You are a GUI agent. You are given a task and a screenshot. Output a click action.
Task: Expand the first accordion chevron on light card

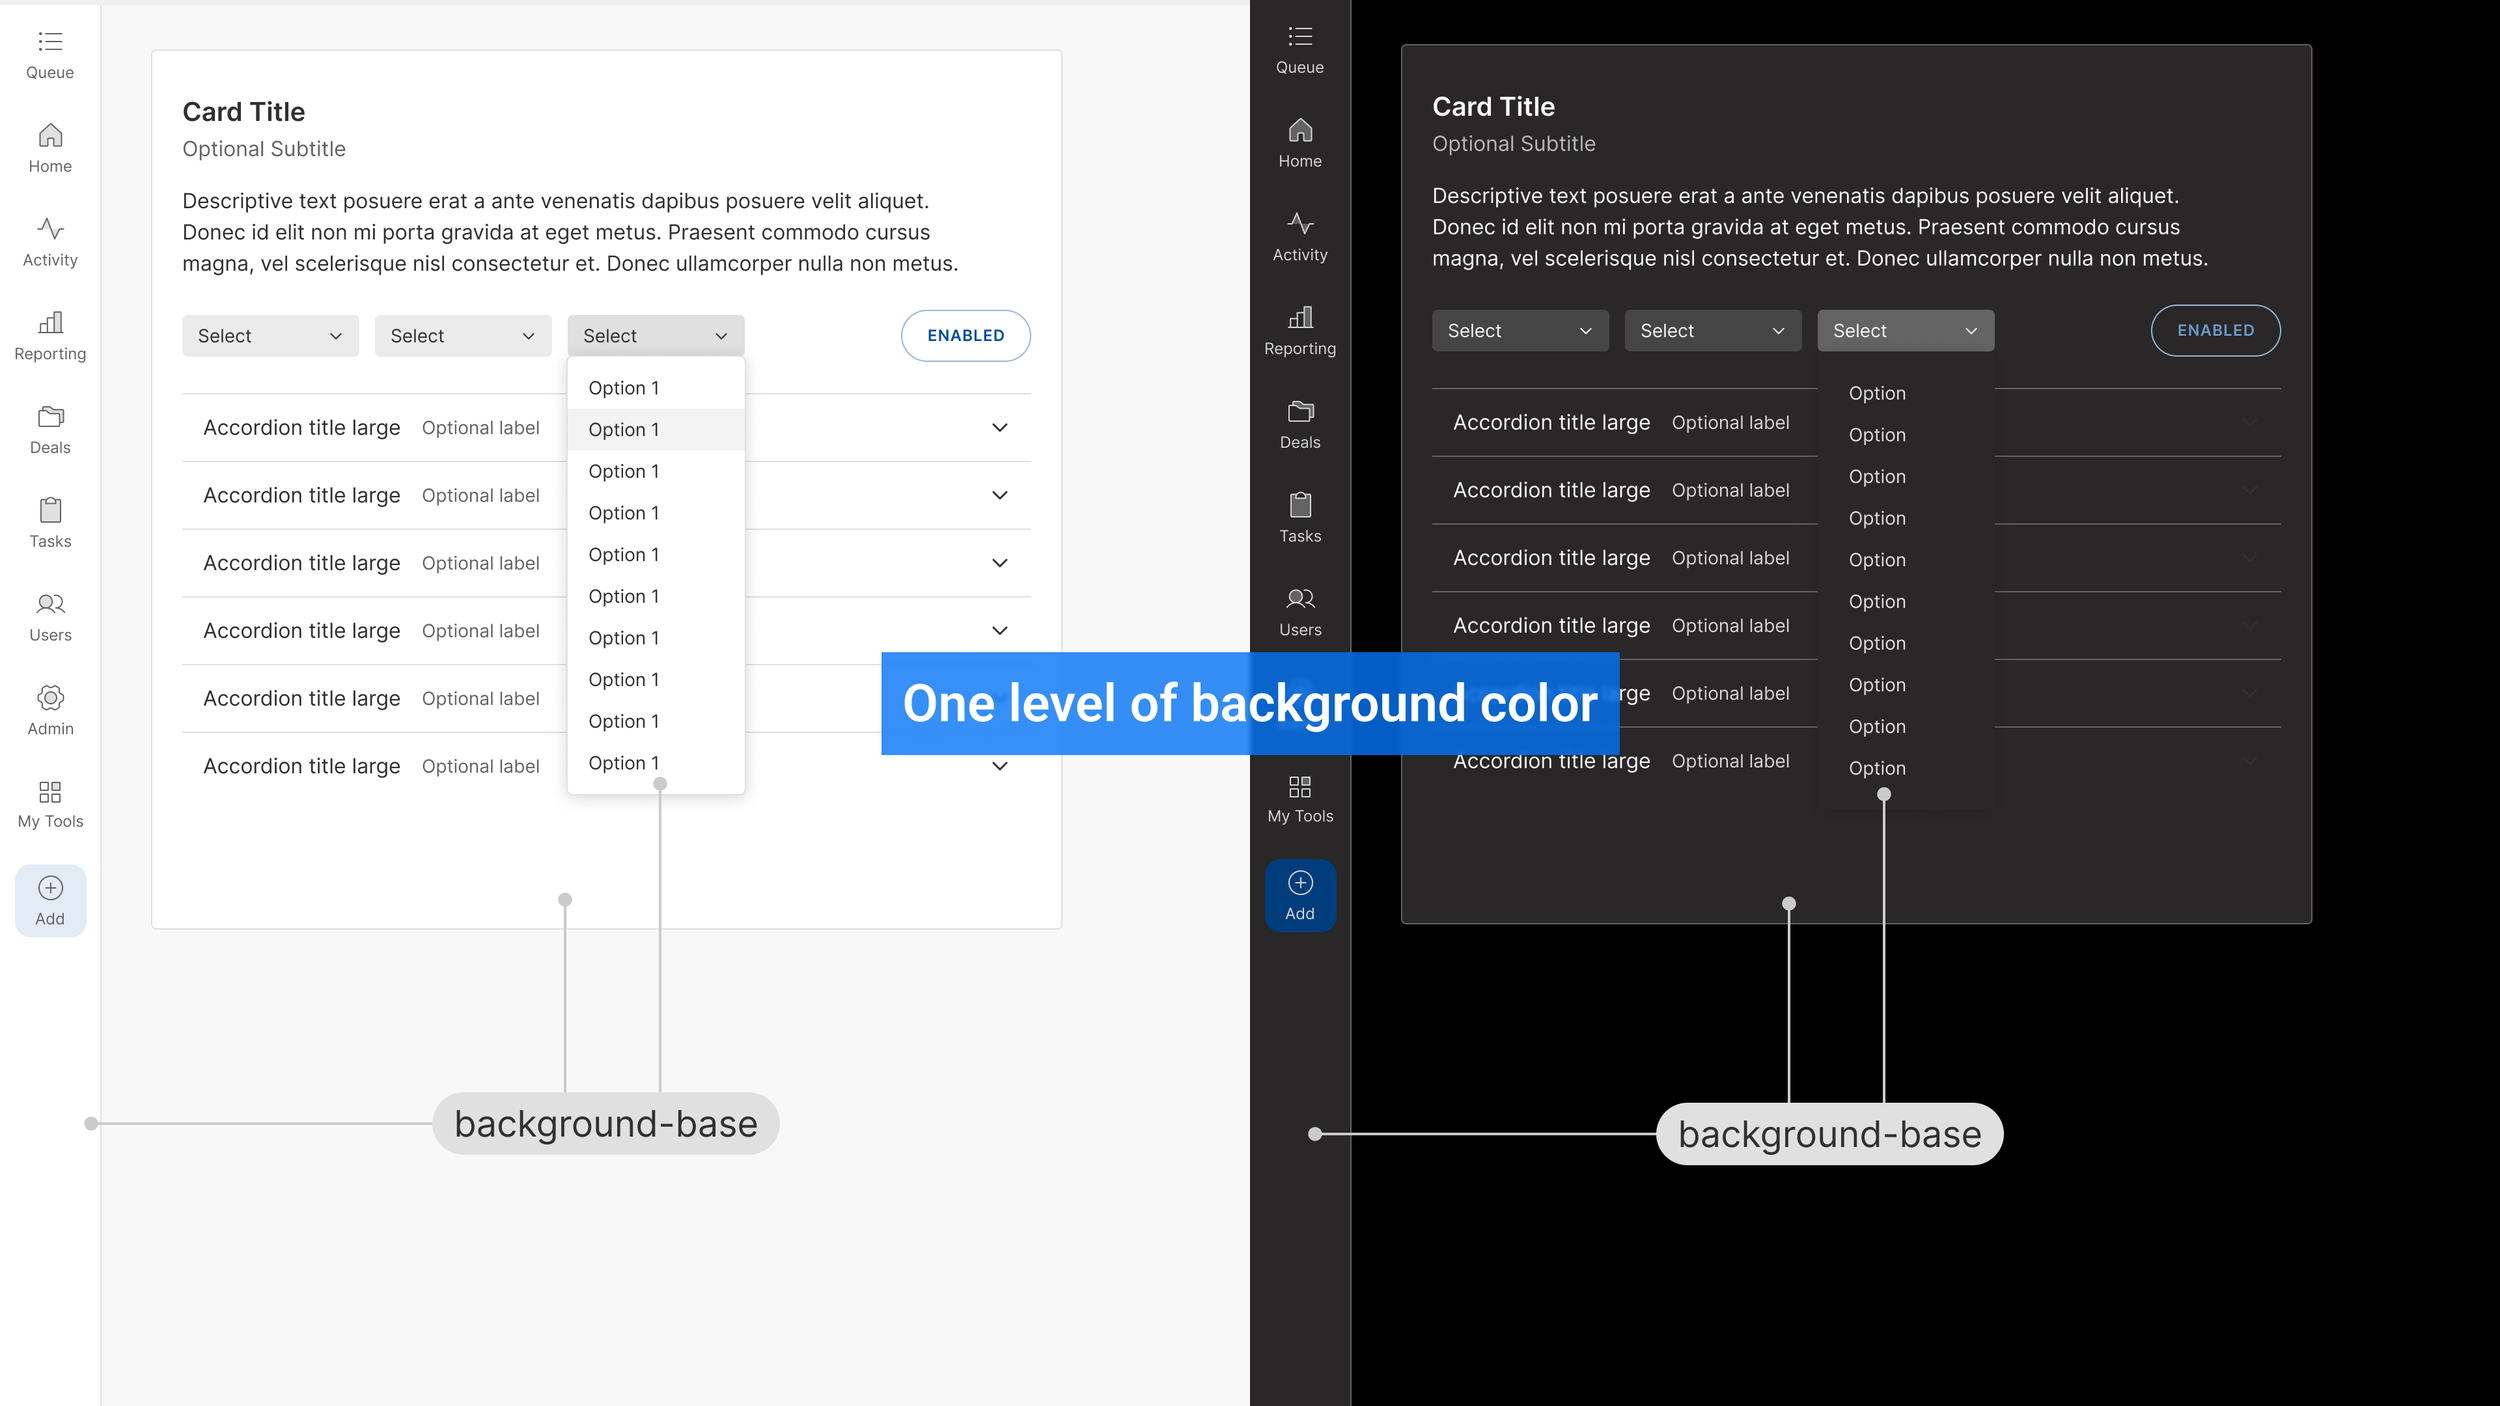click(x=999, y=428)
